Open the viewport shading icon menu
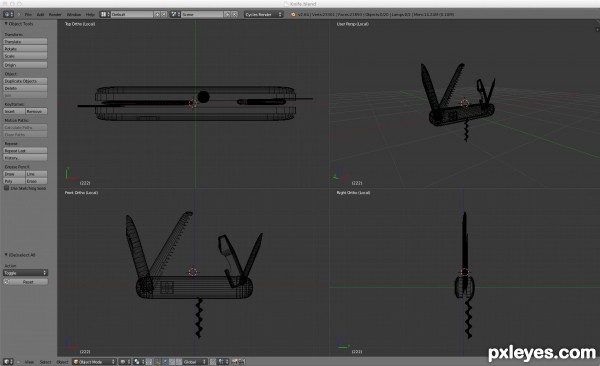The image size is (600, 366). pyautogui.click(x=124, y=361)
